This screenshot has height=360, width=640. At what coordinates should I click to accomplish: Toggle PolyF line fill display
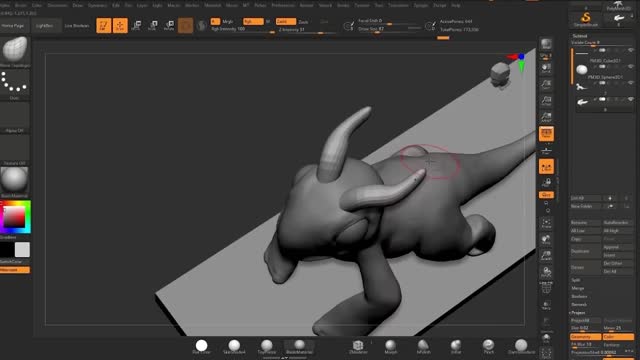click(x=546, y=288)
